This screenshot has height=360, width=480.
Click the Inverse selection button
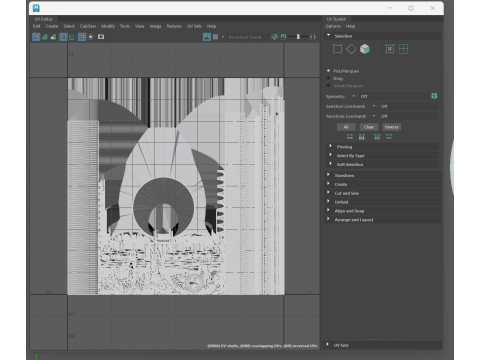click(x=391, y=127)
